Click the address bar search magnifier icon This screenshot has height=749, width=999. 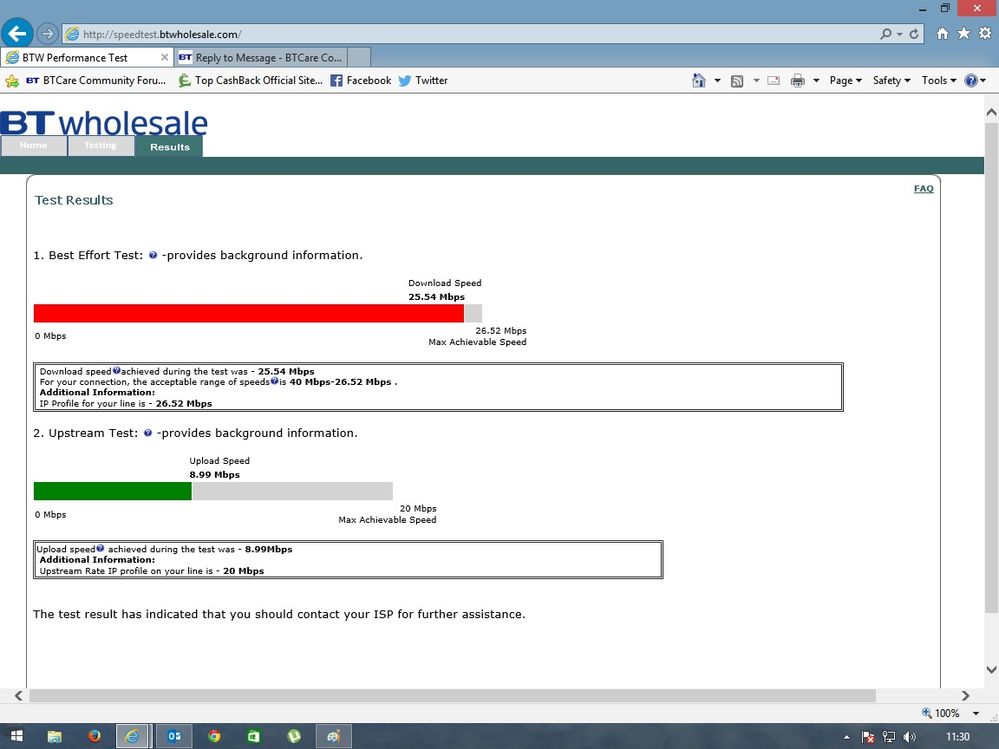(886, 34)
